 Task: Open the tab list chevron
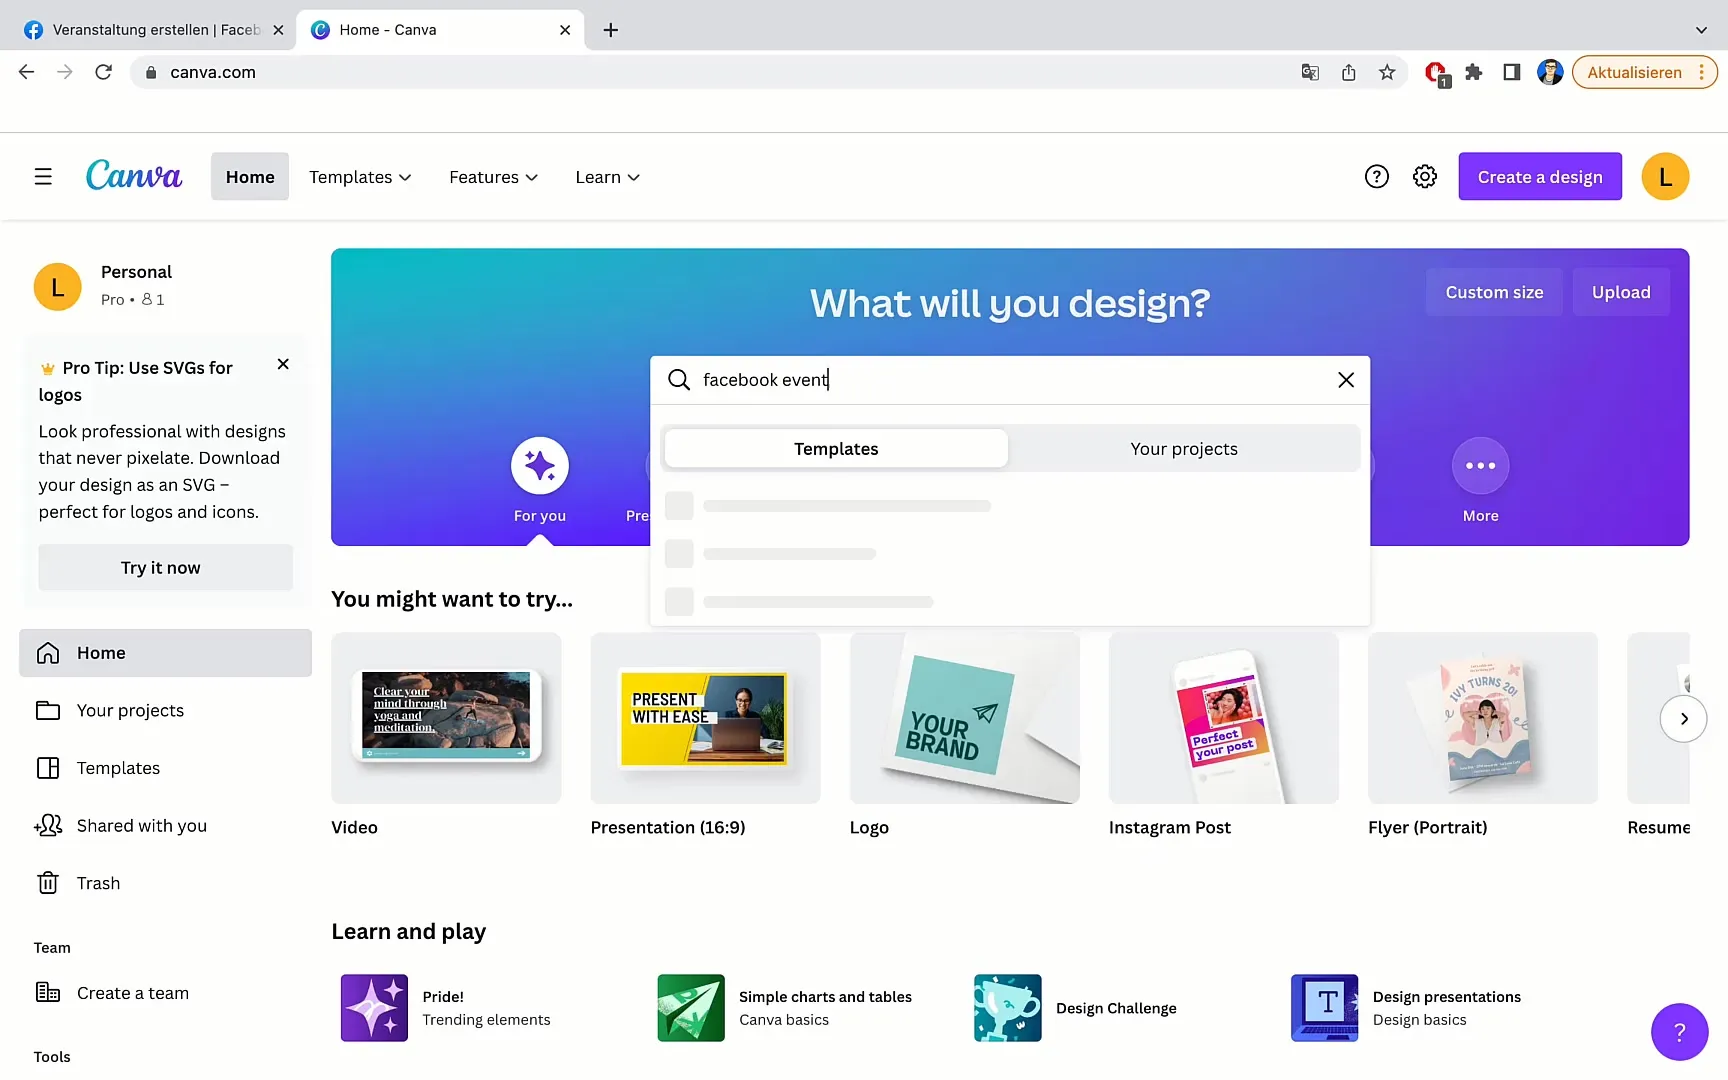[x=1701, y=30]
